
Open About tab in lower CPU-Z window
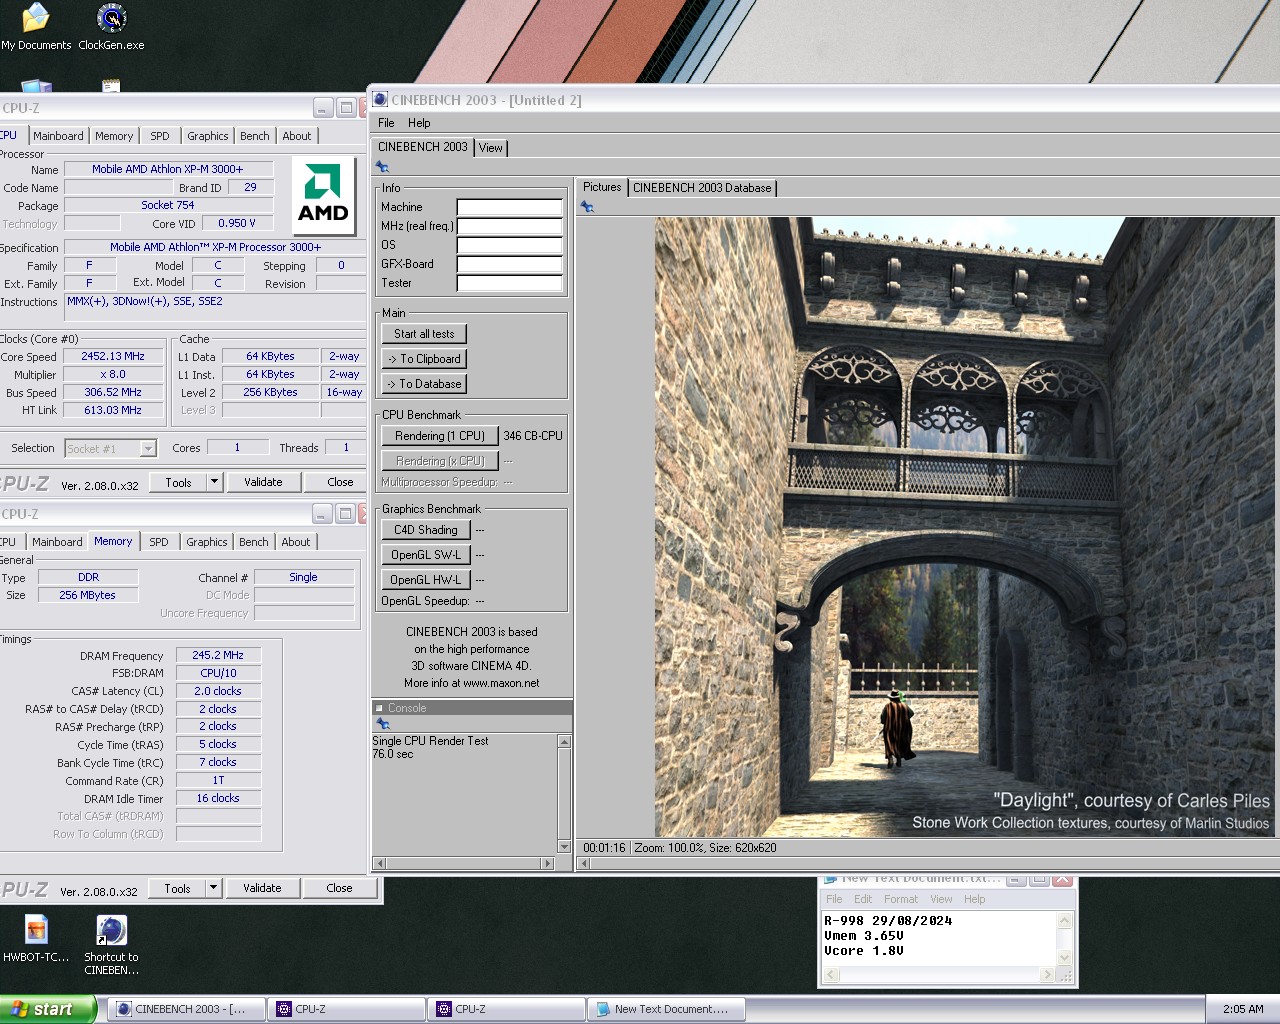click(x=296, y=542)
